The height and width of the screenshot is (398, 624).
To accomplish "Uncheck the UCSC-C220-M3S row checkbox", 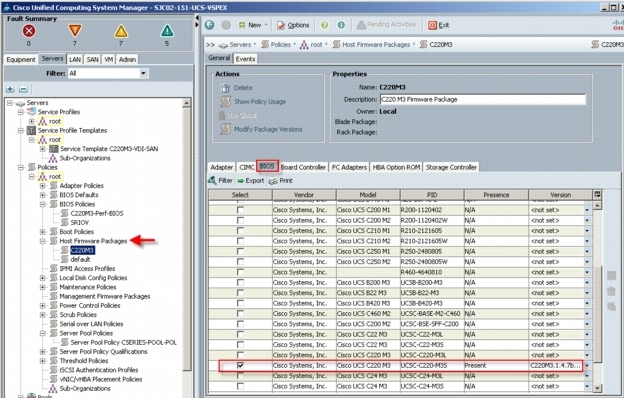I will coord(240,365).
